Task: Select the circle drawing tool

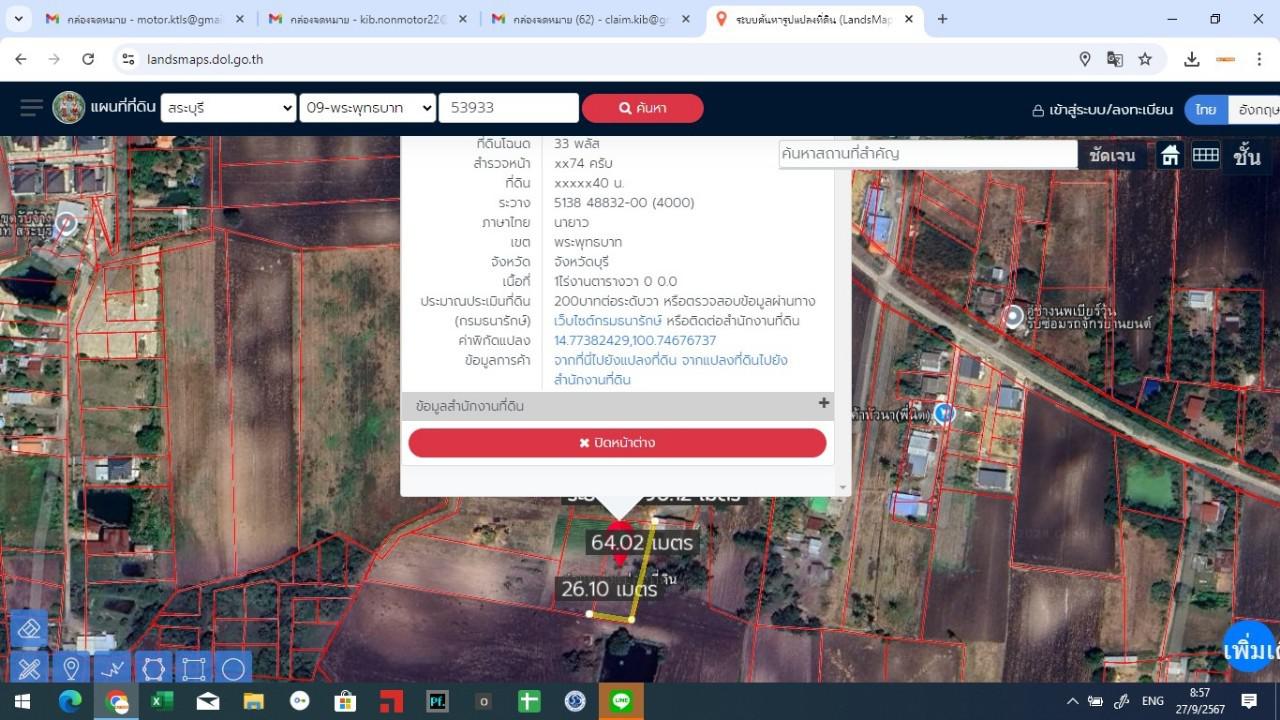Action: pyautogui.click(x=233, y=668)
